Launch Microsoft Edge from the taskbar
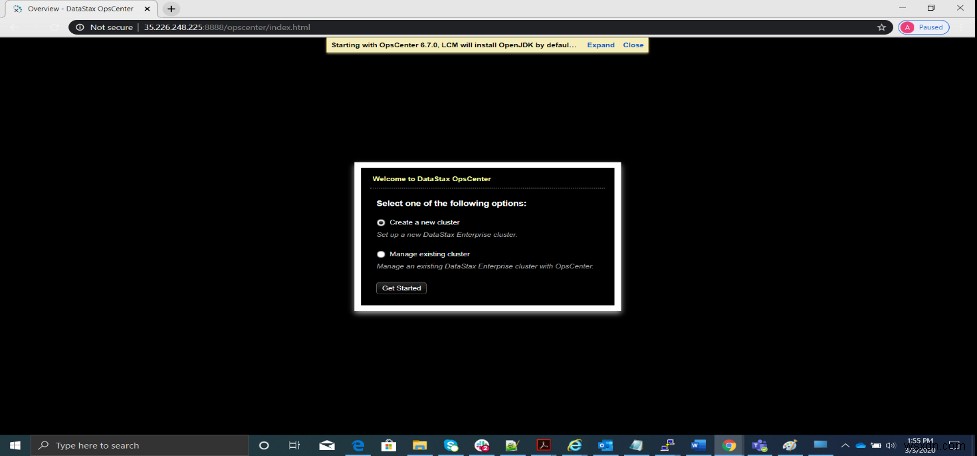977x456 pixels. pos(358,445)
